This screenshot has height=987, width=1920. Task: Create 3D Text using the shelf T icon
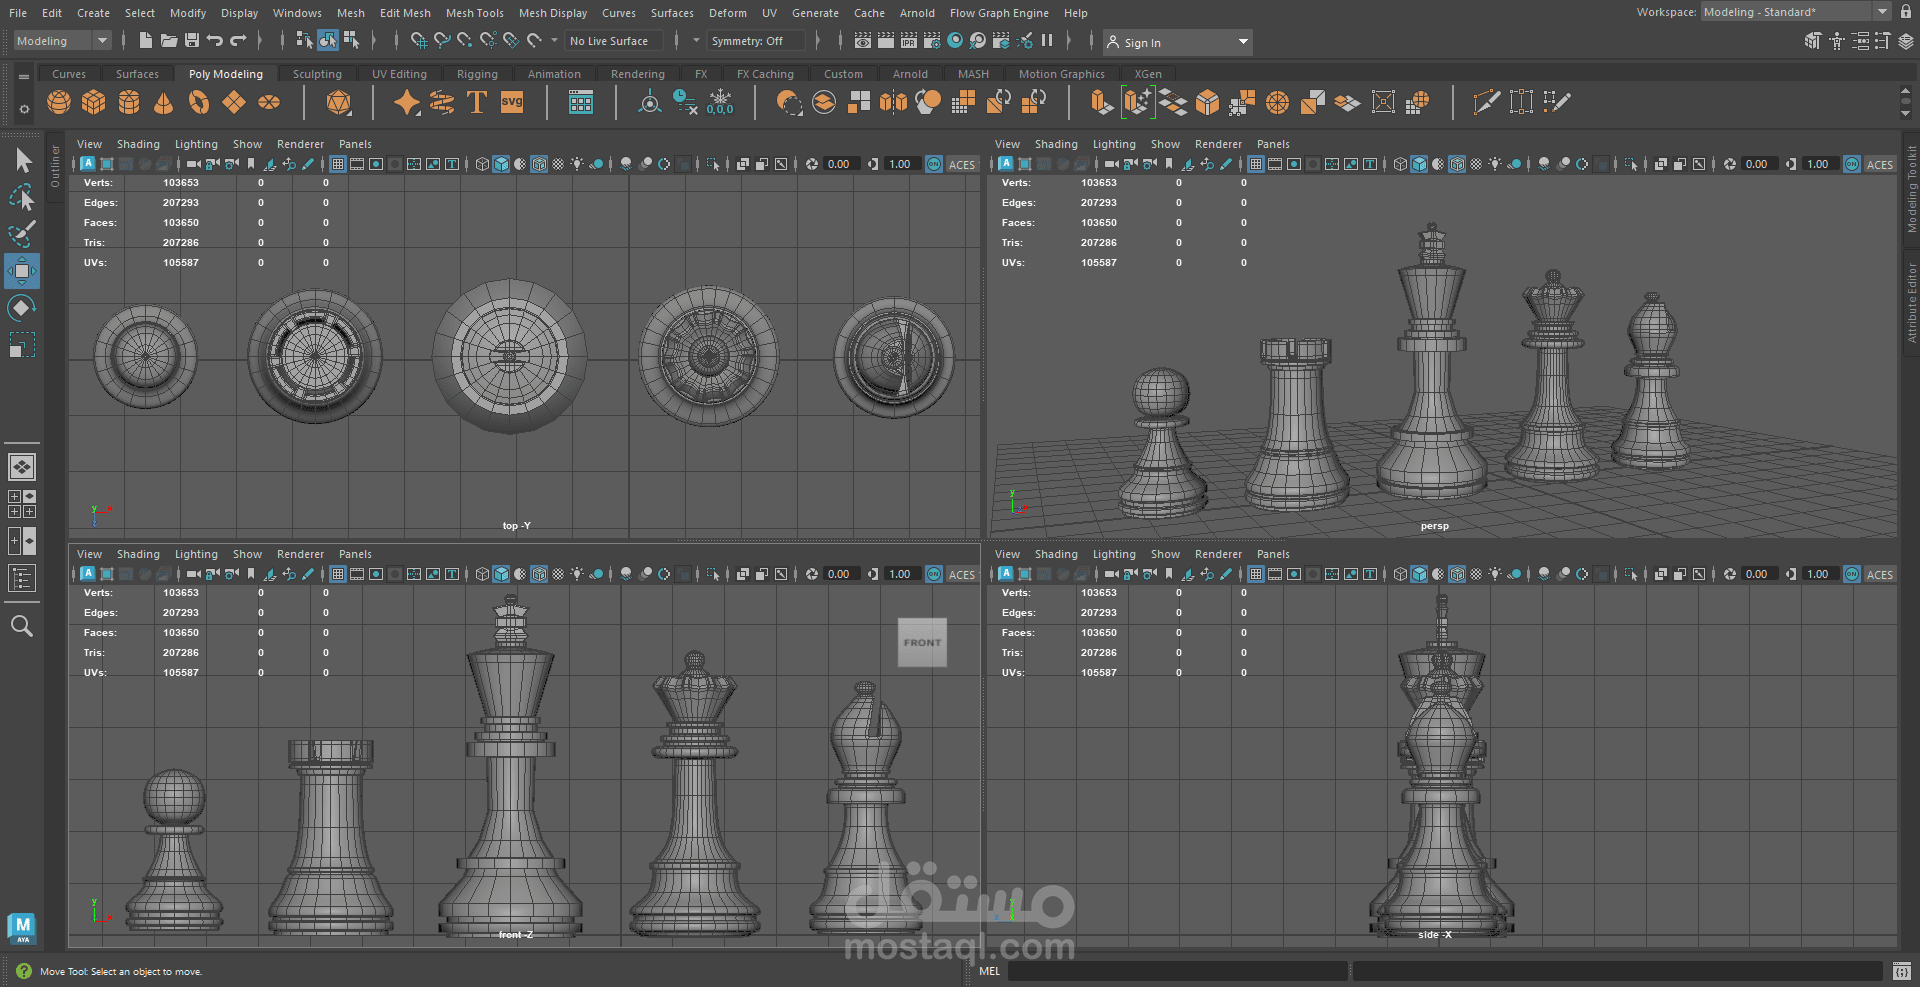pos(477,102)
